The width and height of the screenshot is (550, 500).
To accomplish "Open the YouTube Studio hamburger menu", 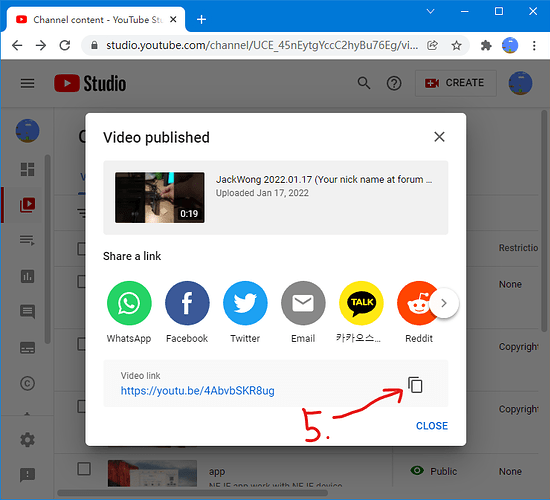I will 27,84.
